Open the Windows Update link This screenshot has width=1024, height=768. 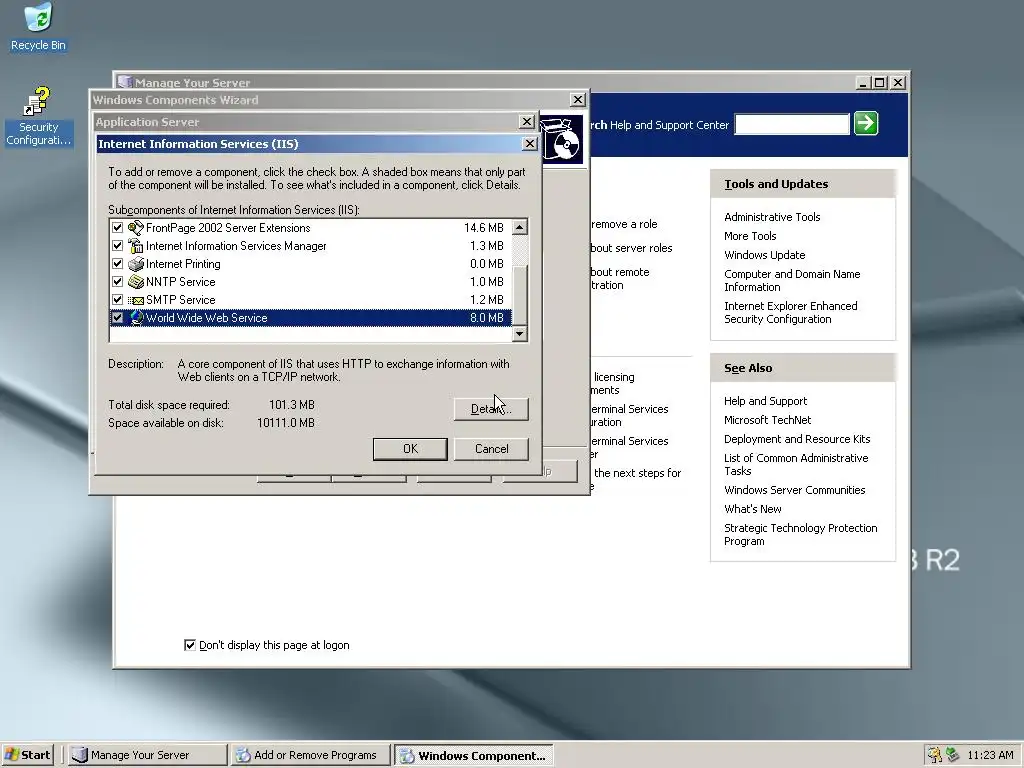coord(764,255)
